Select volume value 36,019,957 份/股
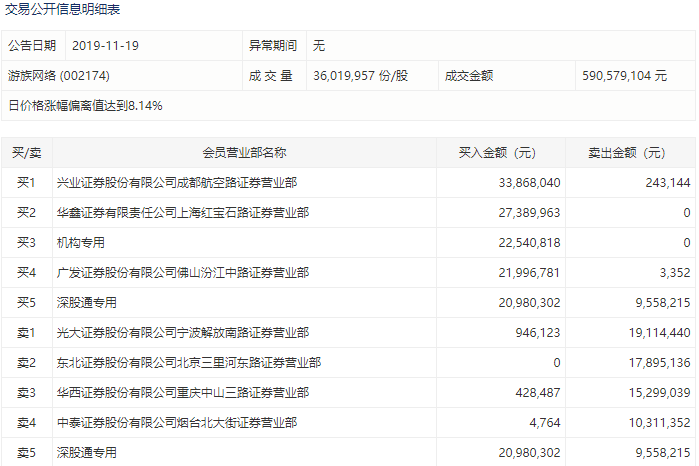699x466 pixels. coord(360,75)
